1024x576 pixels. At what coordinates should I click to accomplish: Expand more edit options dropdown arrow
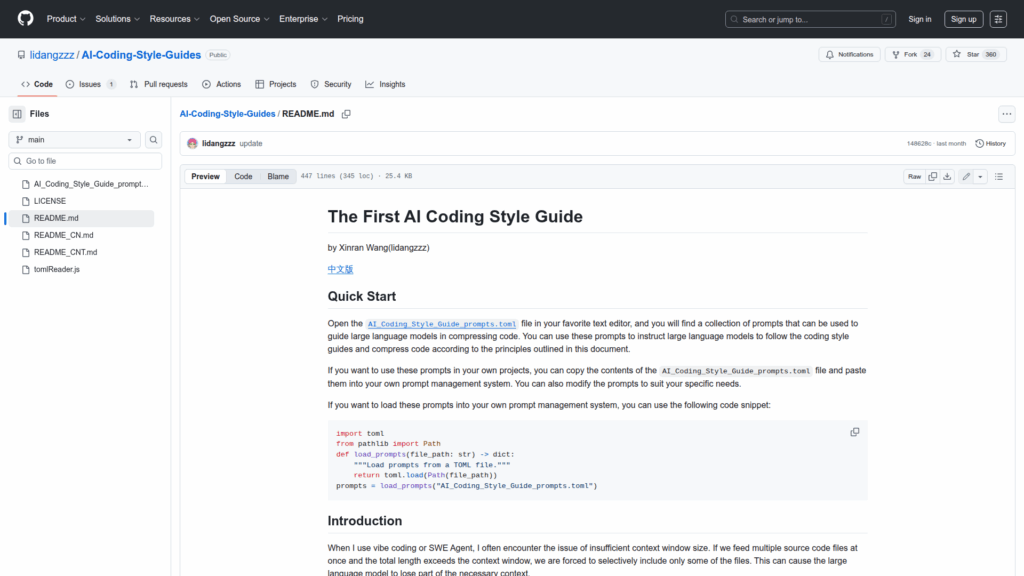click(980, 177)
